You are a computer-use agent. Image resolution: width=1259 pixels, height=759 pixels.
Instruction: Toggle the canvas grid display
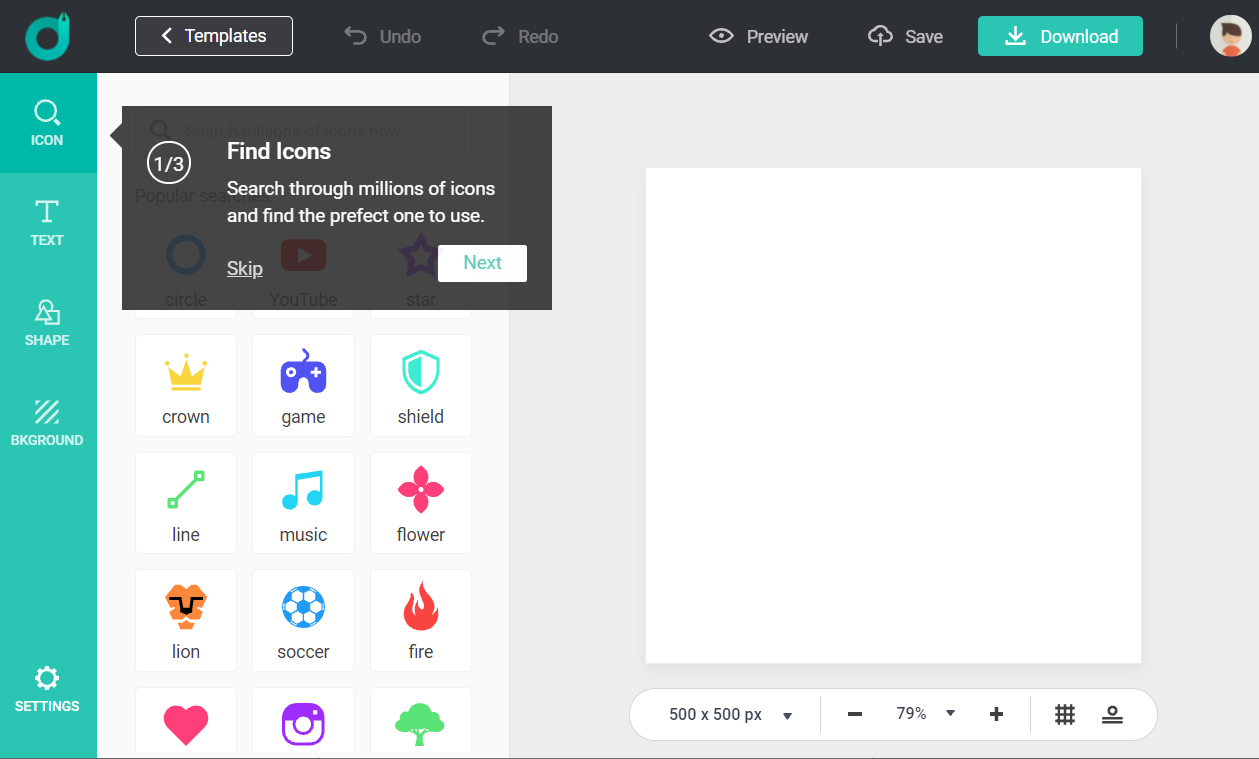point(1065,714)
